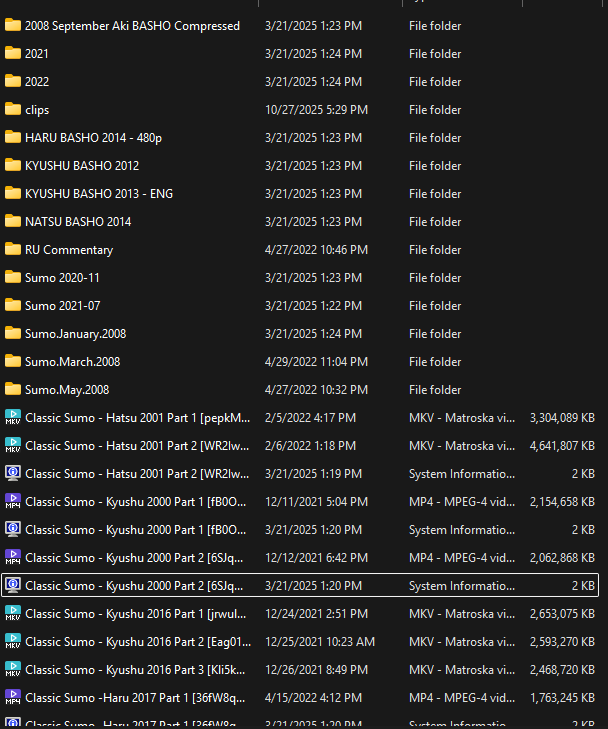Click 'File folder' type in the clips row
The height and width of the screenshot is (729, 608).
pos(435,110)
